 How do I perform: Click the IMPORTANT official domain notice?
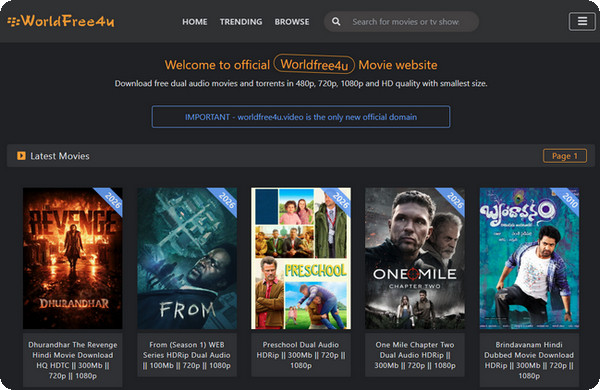[301, 117]
